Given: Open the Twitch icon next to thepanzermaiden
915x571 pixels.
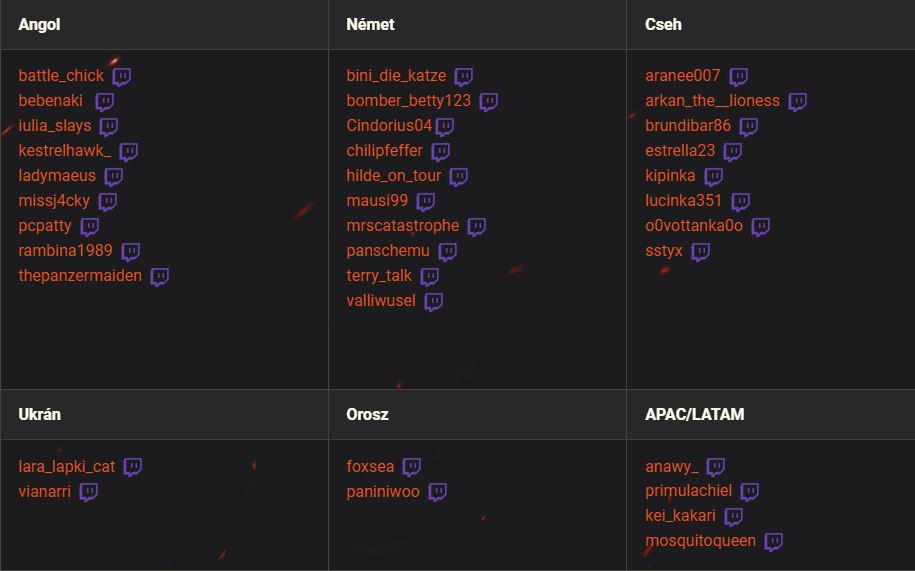Looking at the screenshot, I should point(160,276).
